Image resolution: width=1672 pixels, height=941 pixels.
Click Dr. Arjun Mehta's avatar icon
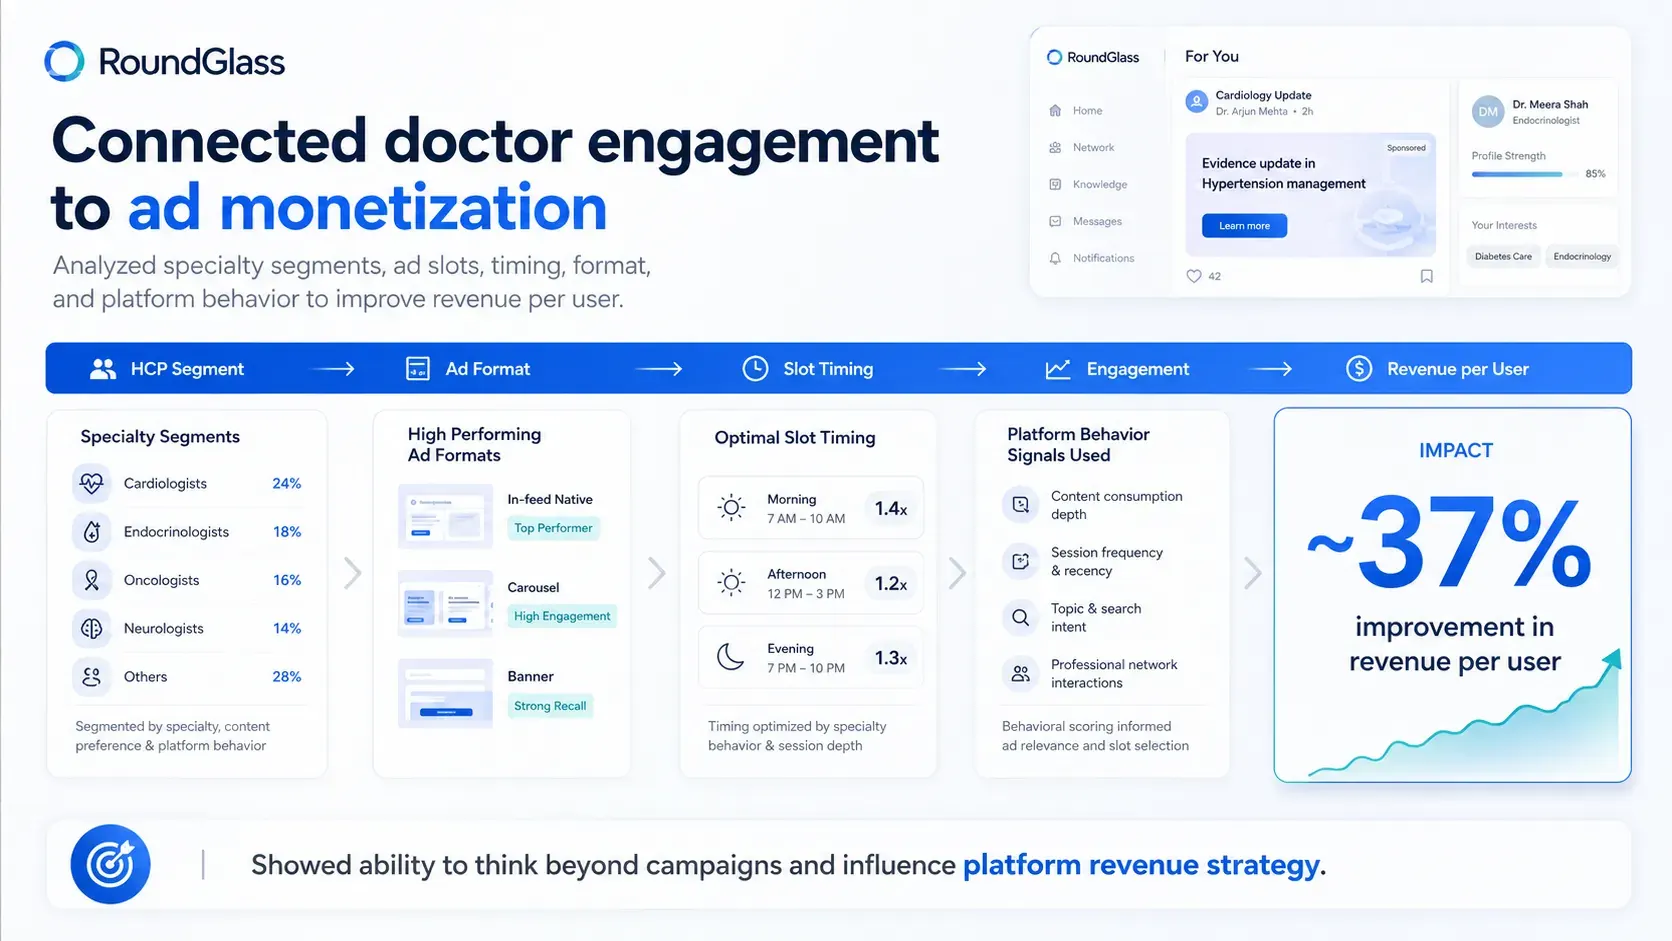click(x=1196, y=102)
